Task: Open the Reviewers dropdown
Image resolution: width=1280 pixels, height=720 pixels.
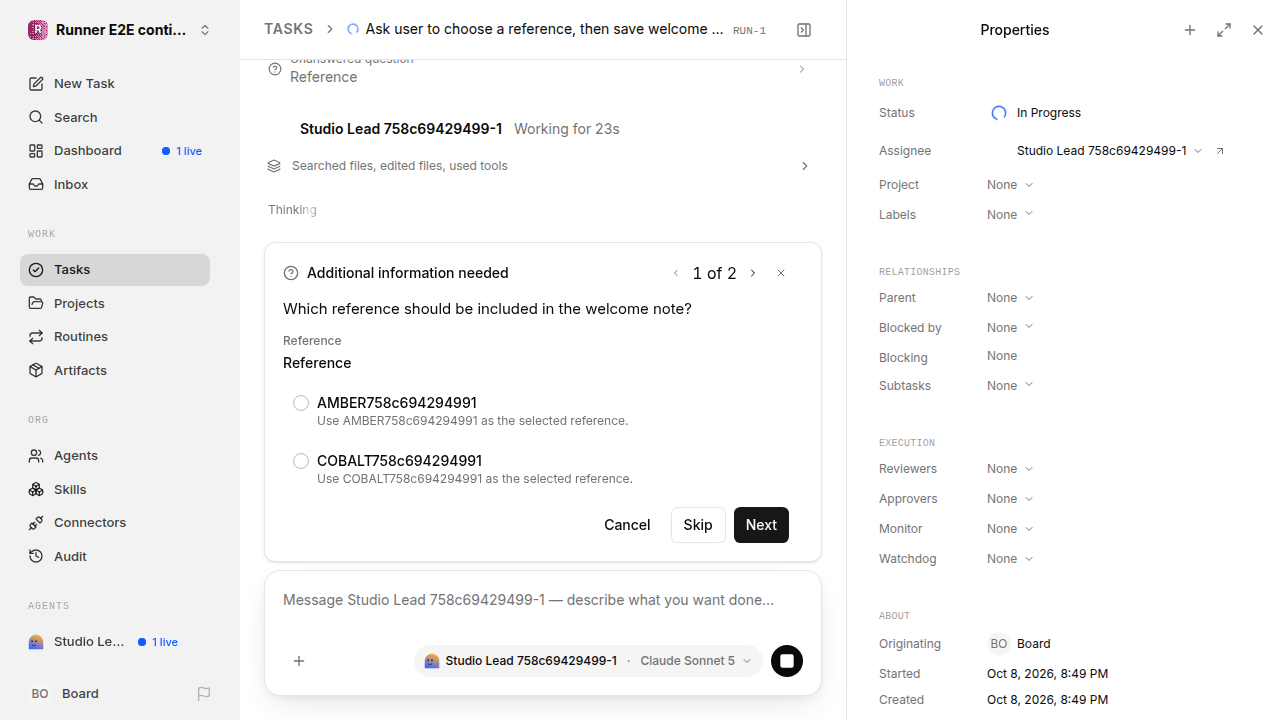Action: [x=1010, y=469]
